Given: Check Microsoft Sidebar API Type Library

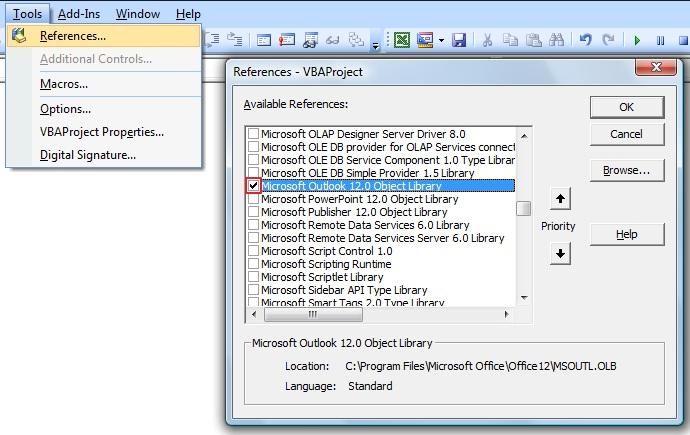Looking at the screenshot, I should [x=253, y=289].
